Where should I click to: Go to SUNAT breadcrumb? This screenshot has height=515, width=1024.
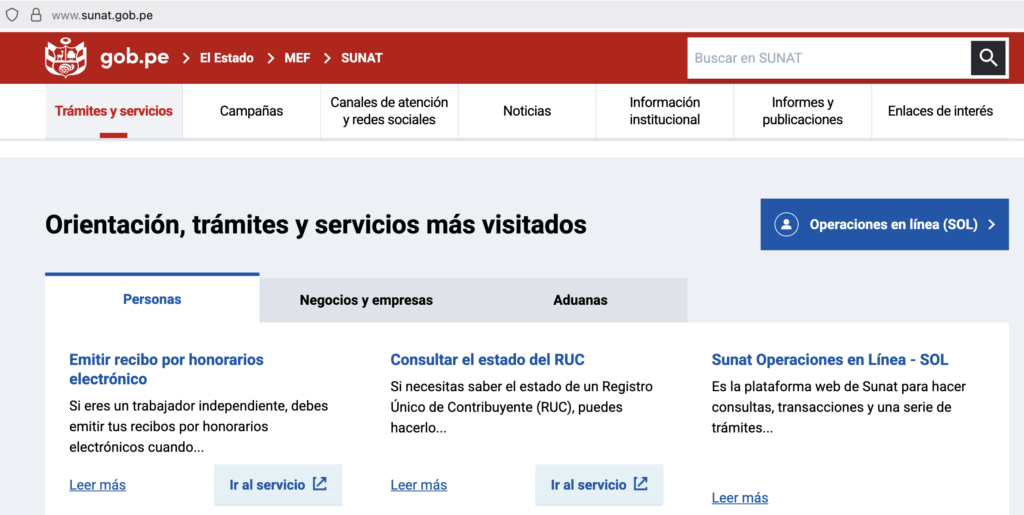(x=362, y=58)
